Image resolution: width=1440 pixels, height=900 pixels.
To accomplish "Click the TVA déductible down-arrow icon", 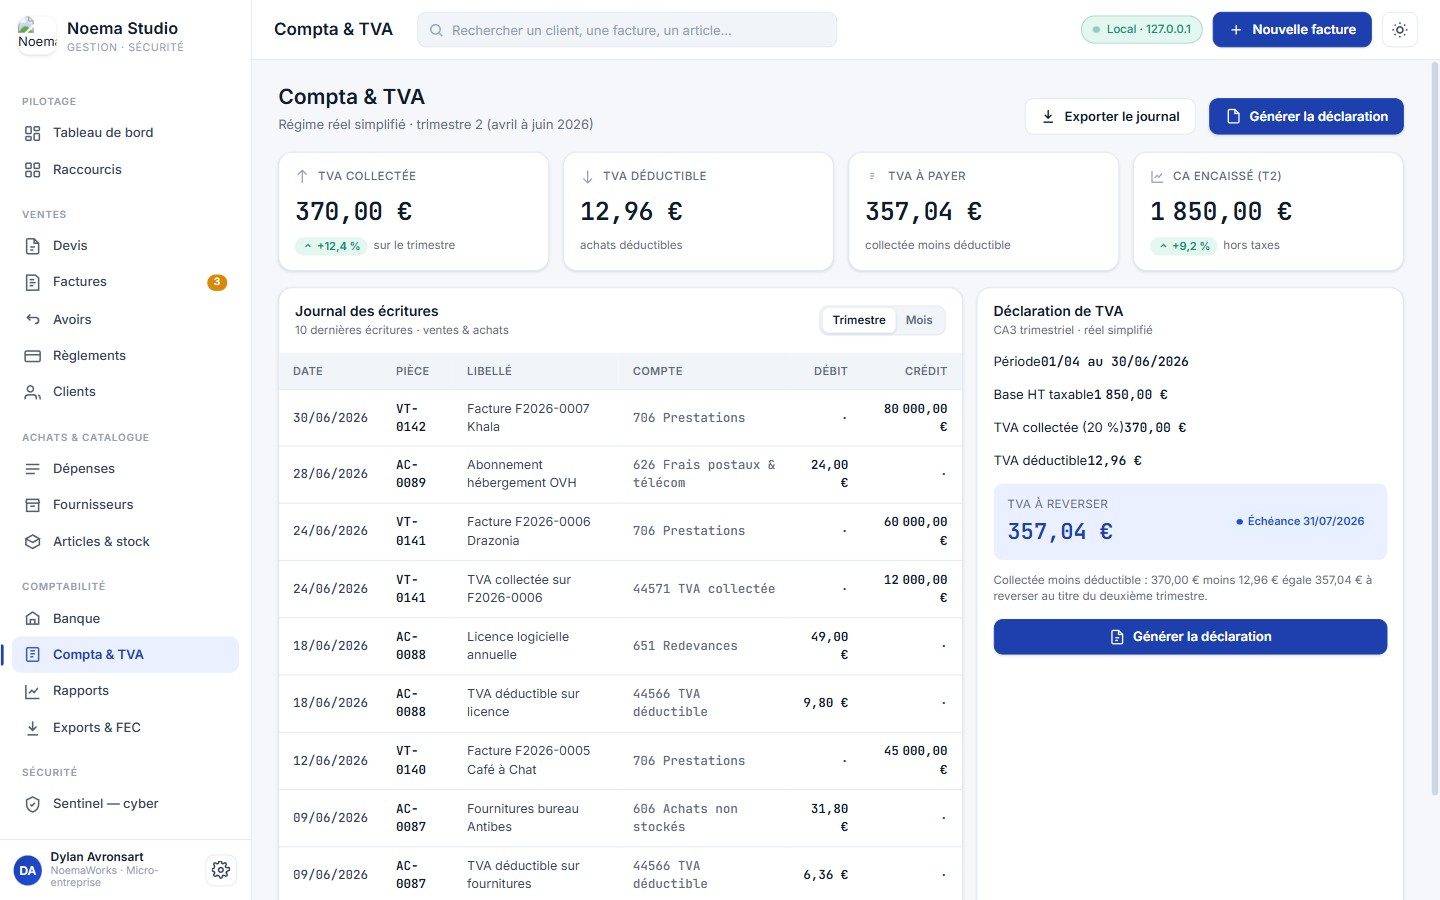I will point(587,176).
